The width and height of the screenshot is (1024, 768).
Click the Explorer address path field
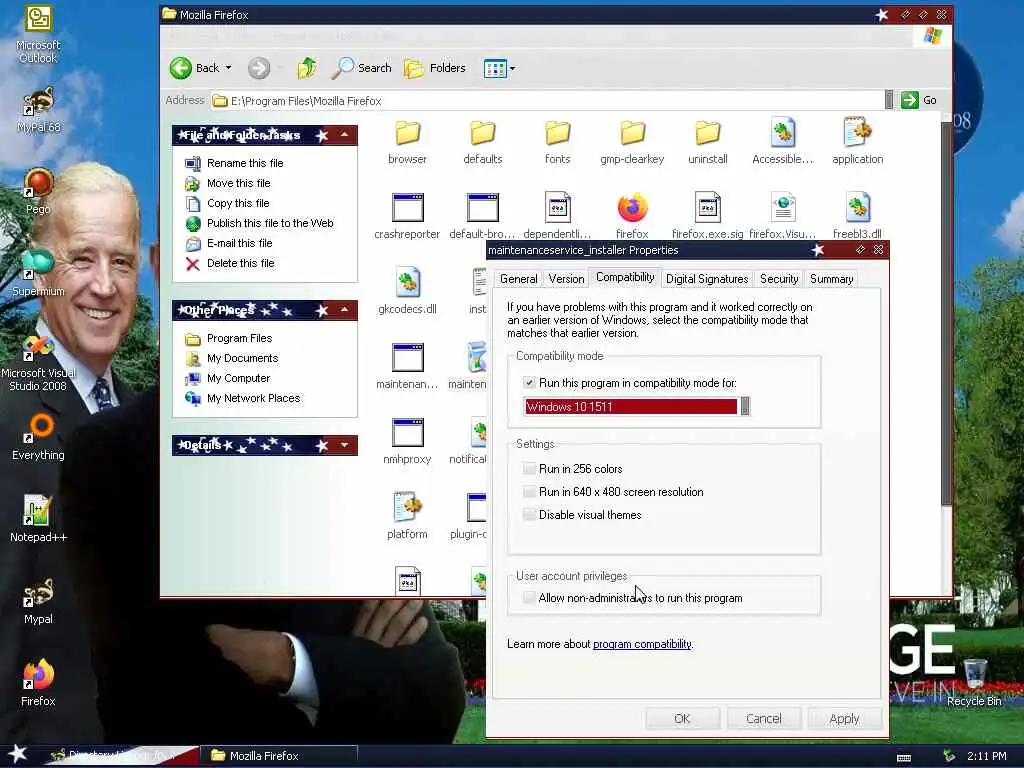tap(547, 101)
